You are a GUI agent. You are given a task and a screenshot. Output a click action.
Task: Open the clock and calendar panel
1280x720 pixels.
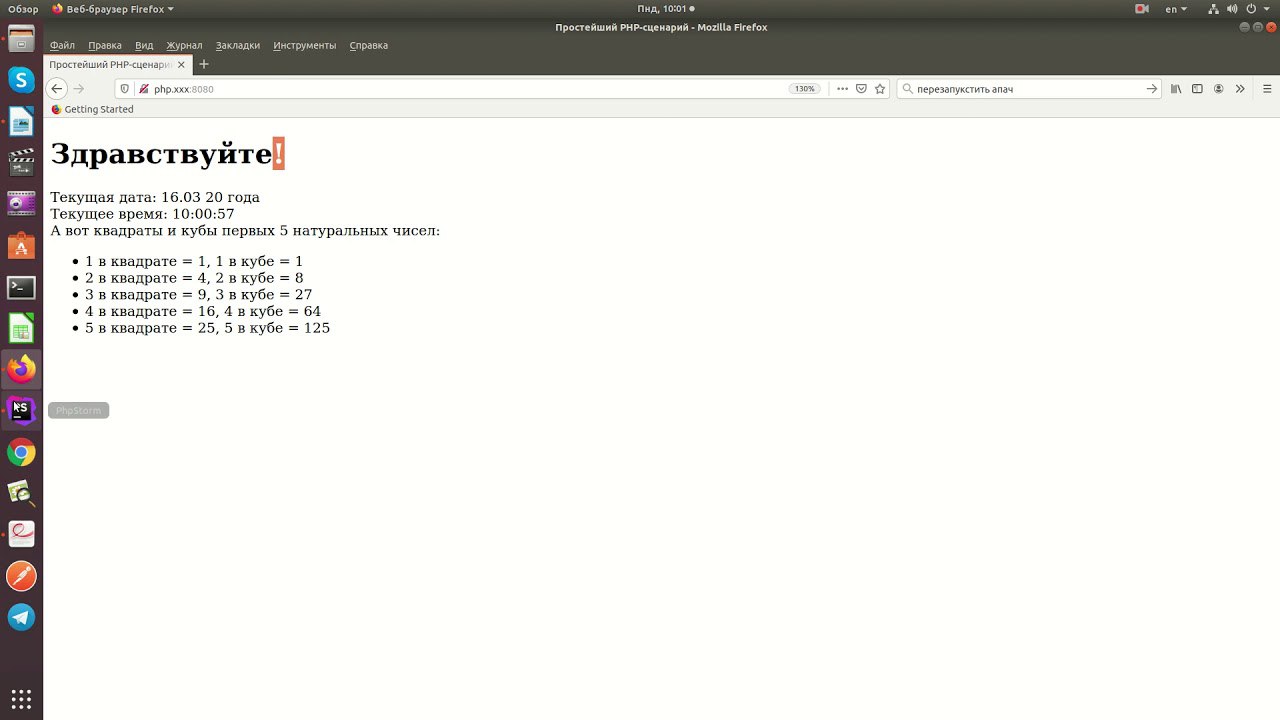click(x=665, y=9)
